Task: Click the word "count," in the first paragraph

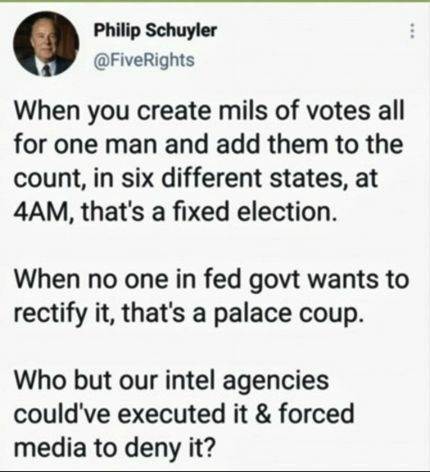Action: (x=49, y=179)
